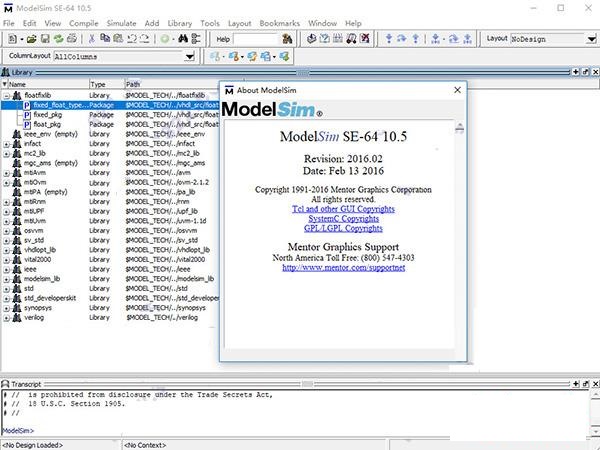Select the fixed_float_types package row

click(x=110, y=105)
